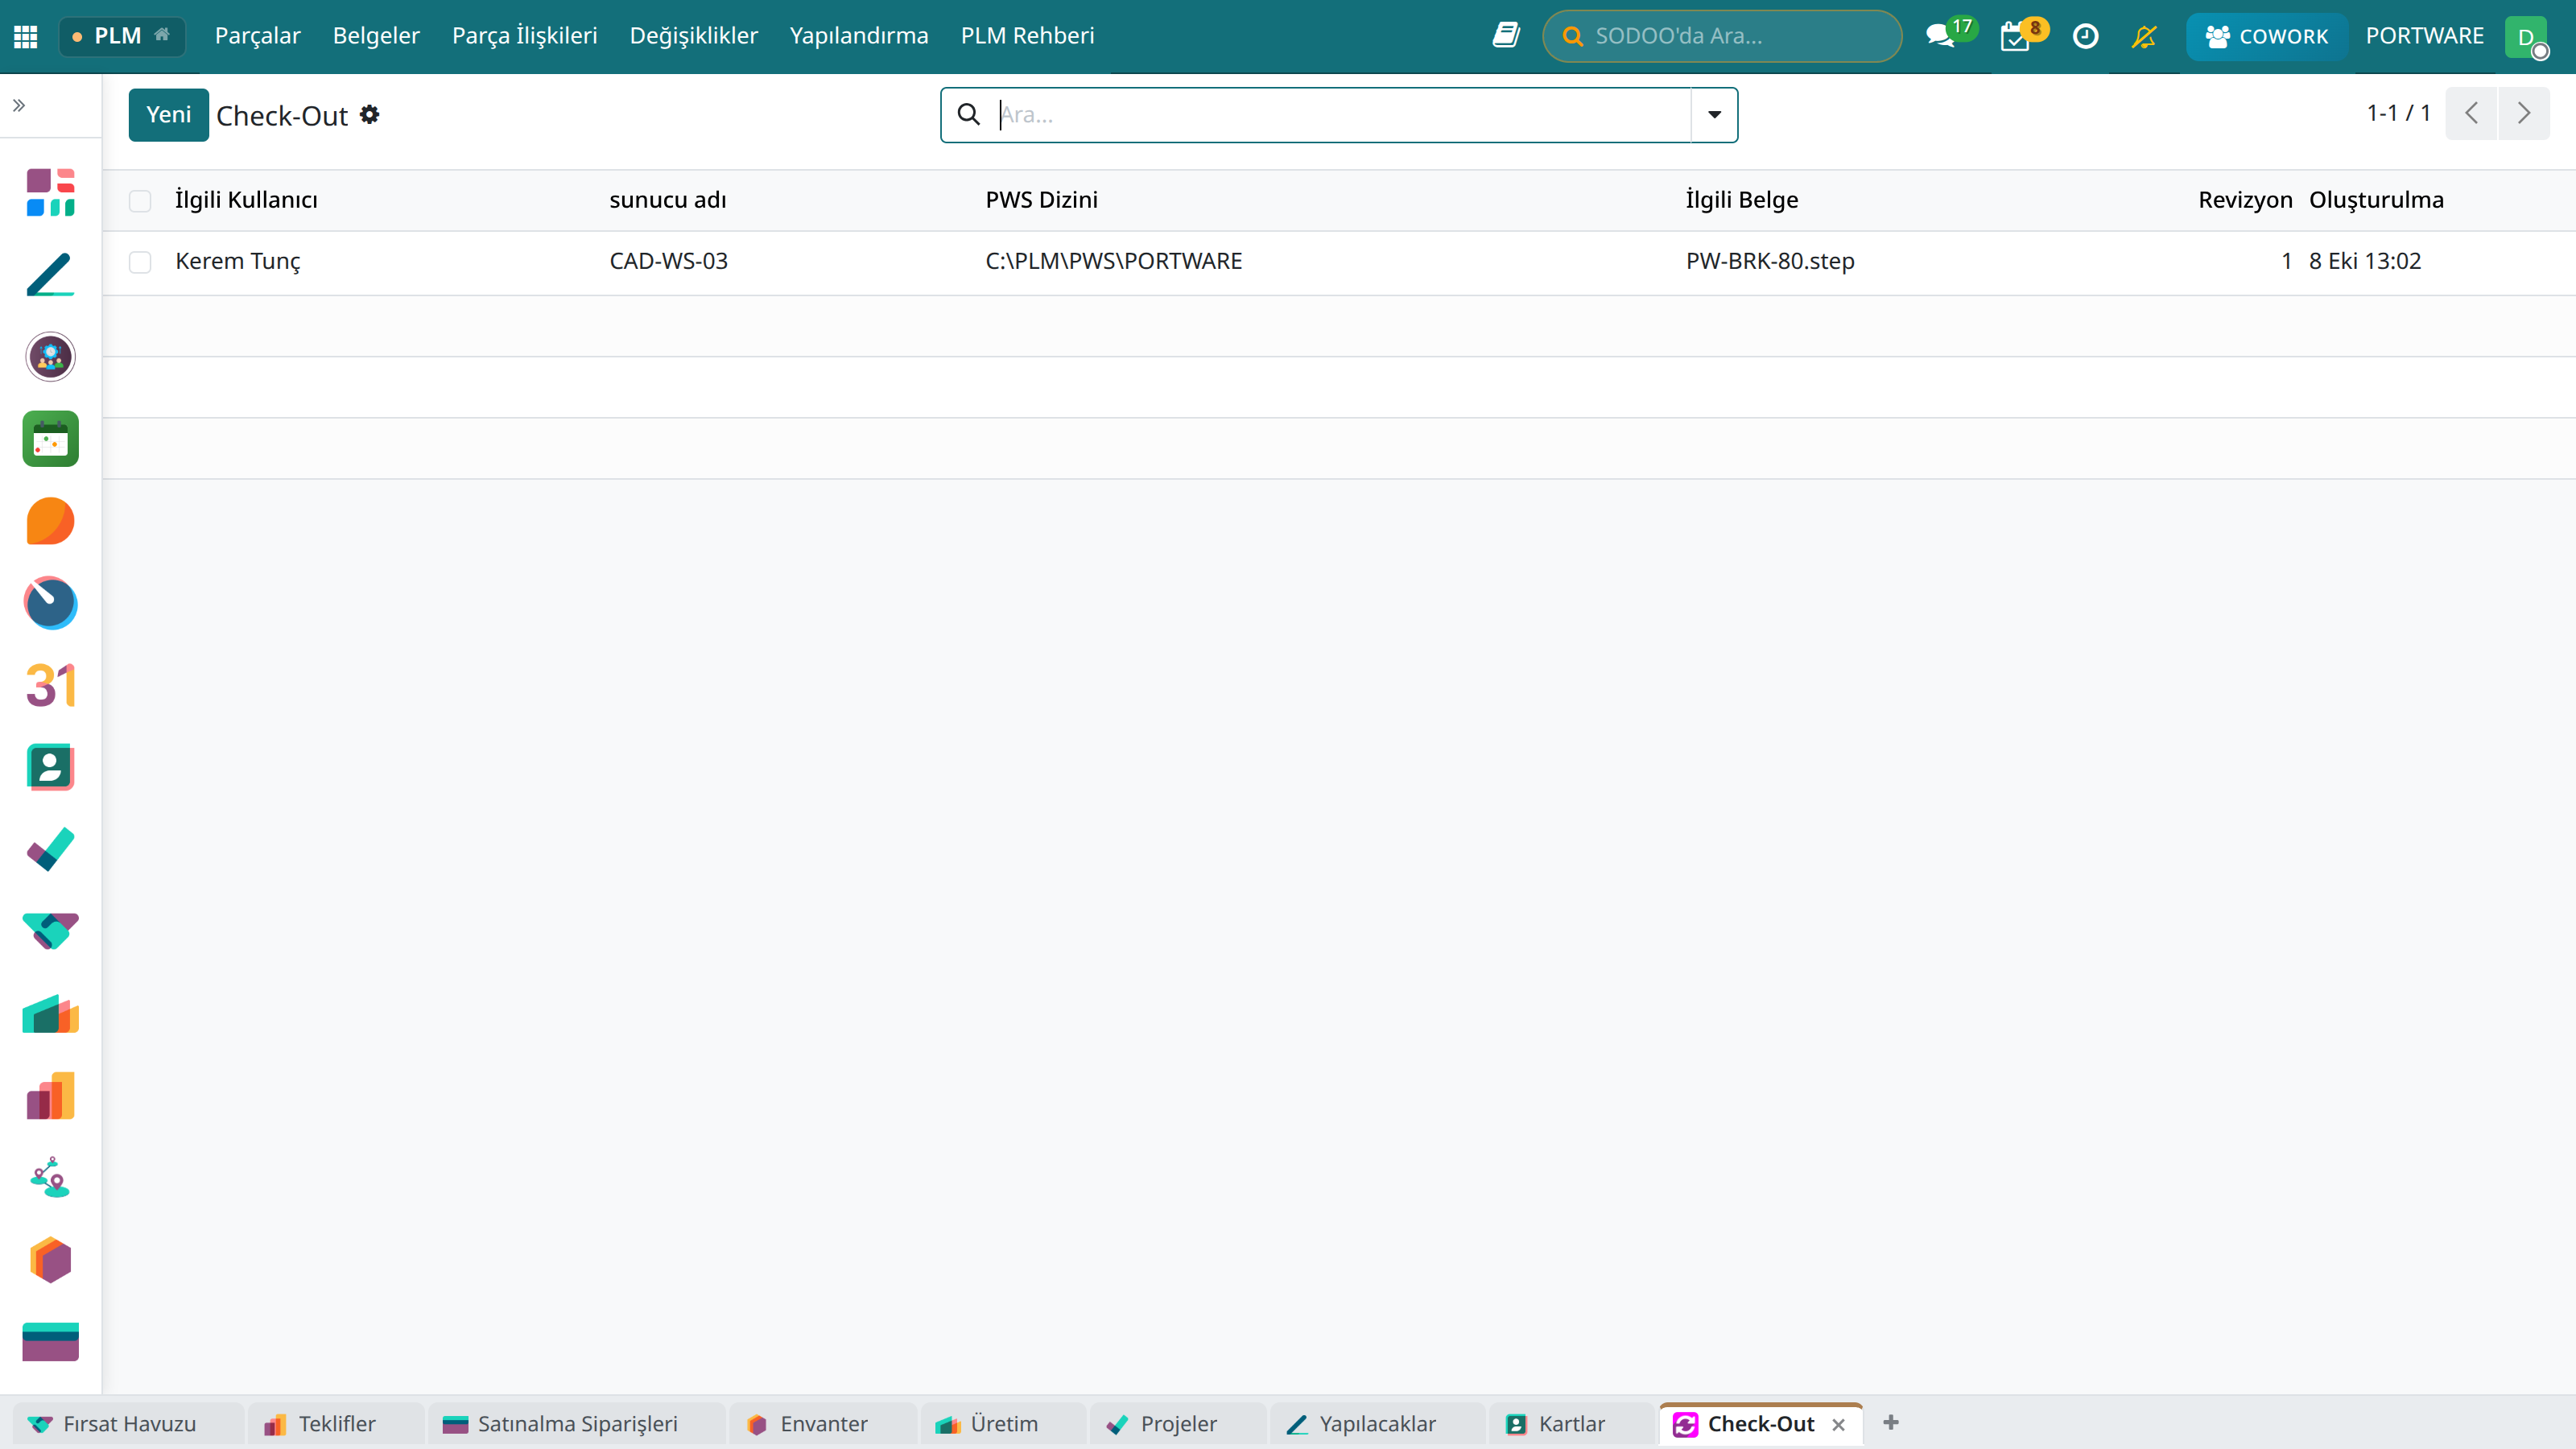Select all rows header checkbox
Screen dimensions: 2576x1449
tap(140, 200)
